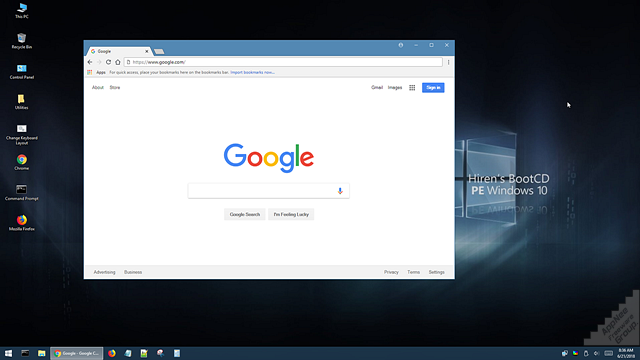Open the Store link on Google
Viewport: 640px width, 360px height.
tap(115, 87)
